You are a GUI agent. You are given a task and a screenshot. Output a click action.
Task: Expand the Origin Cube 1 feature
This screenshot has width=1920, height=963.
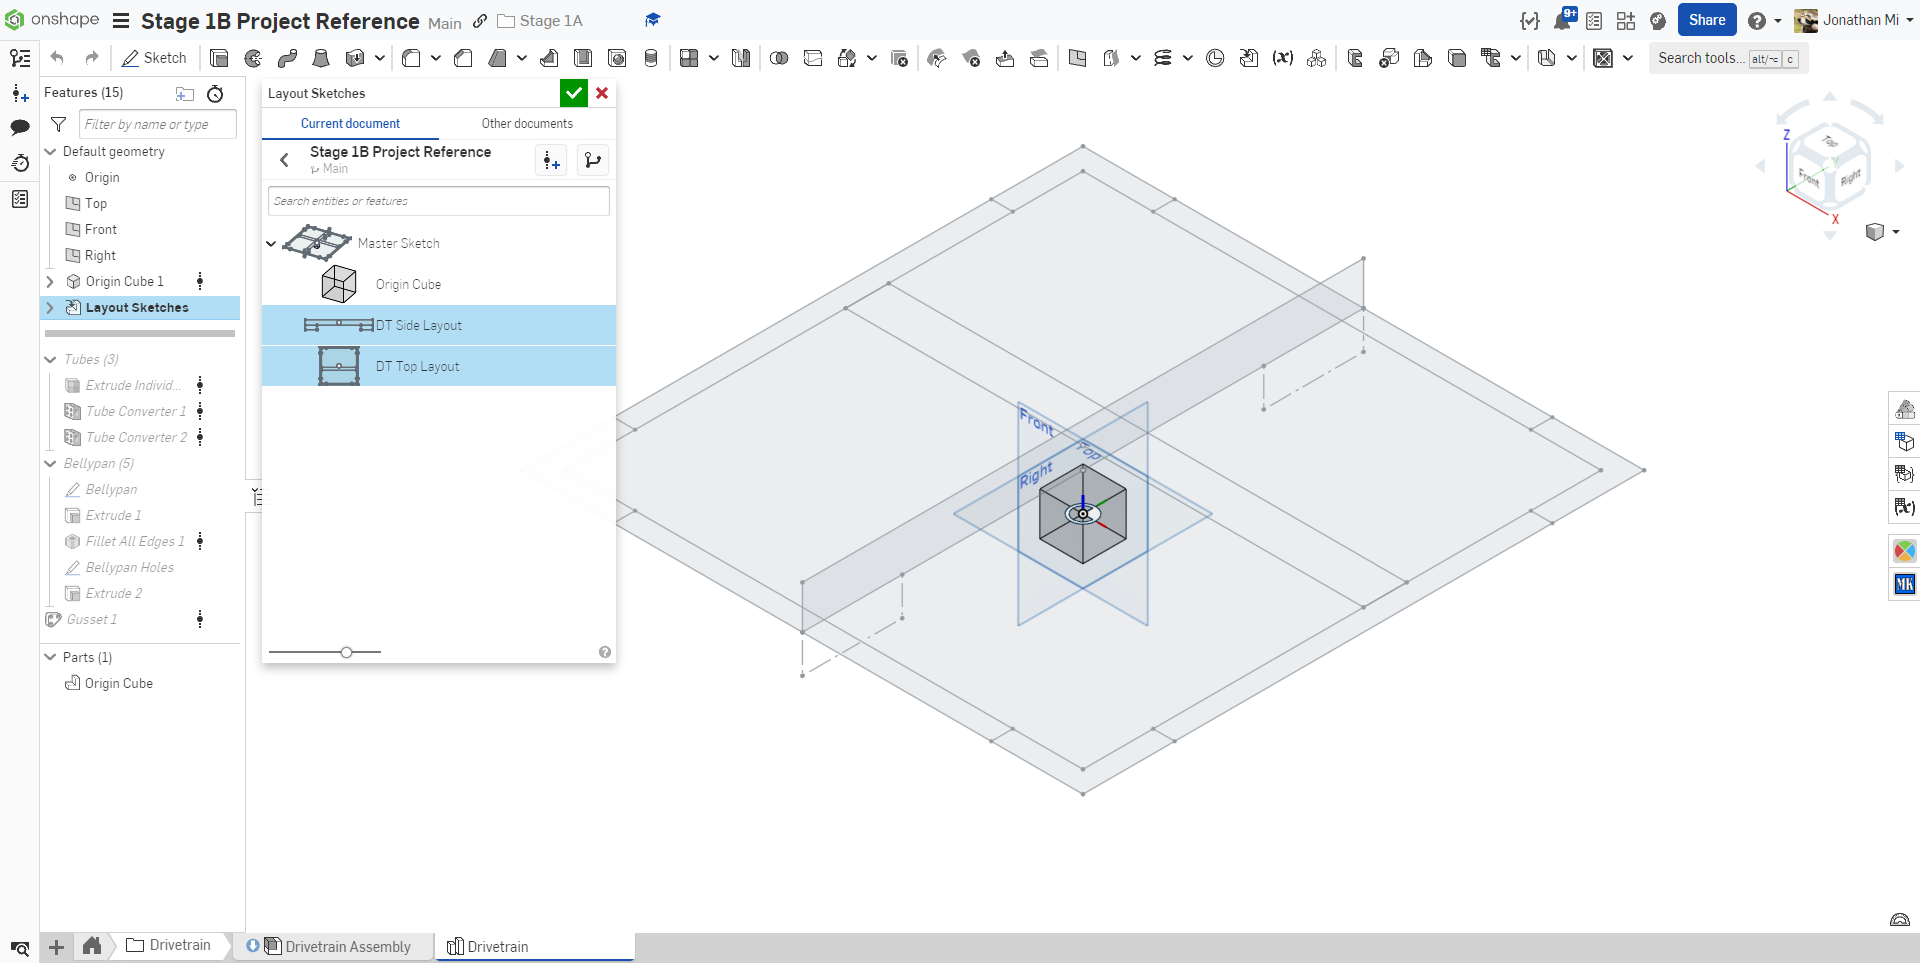(x=50, y=282)
